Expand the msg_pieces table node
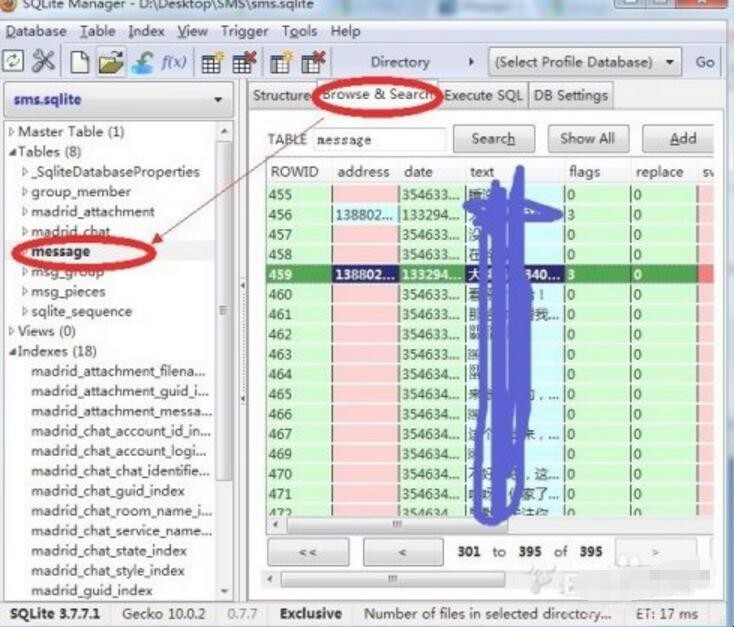 click(25, 291)
